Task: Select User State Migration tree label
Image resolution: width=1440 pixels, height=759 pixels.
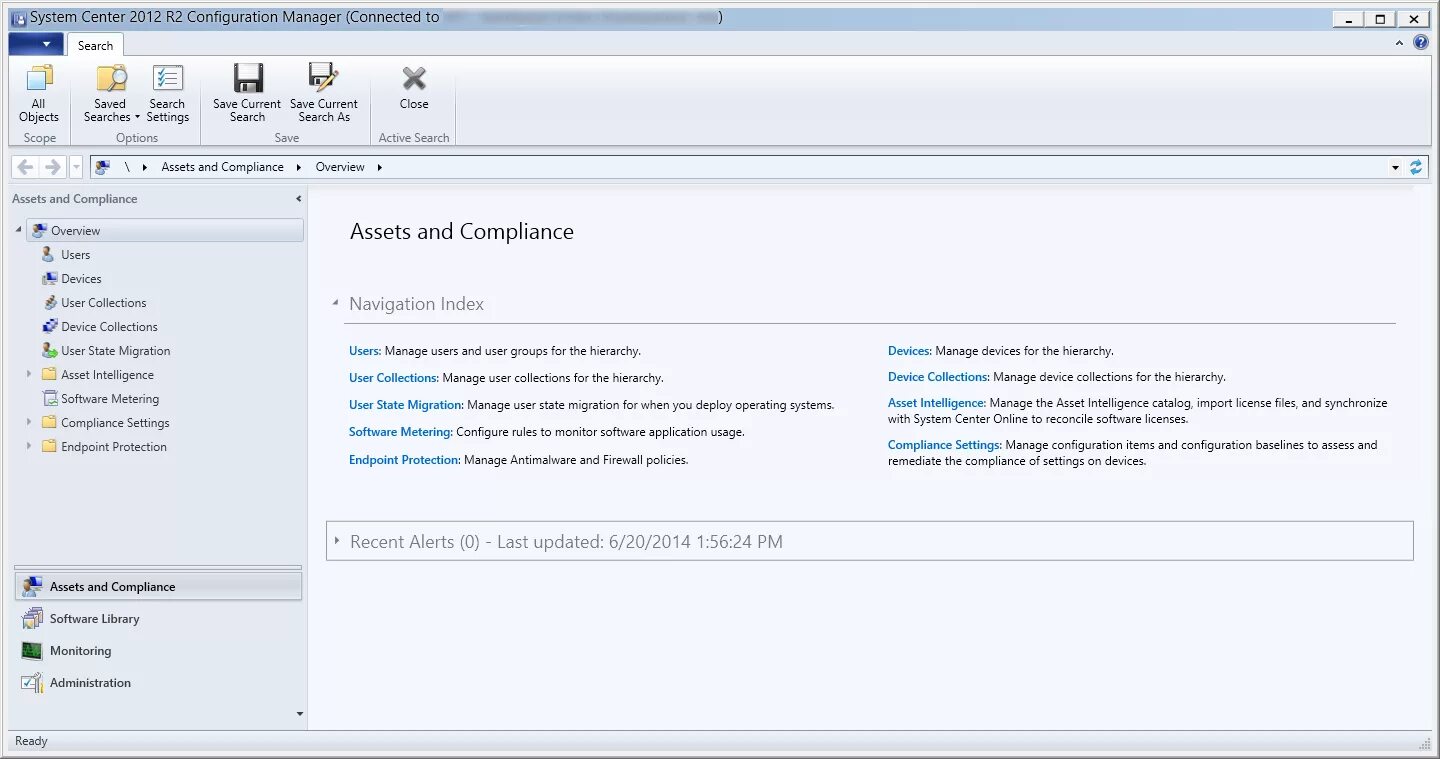Action: (116, 351)
